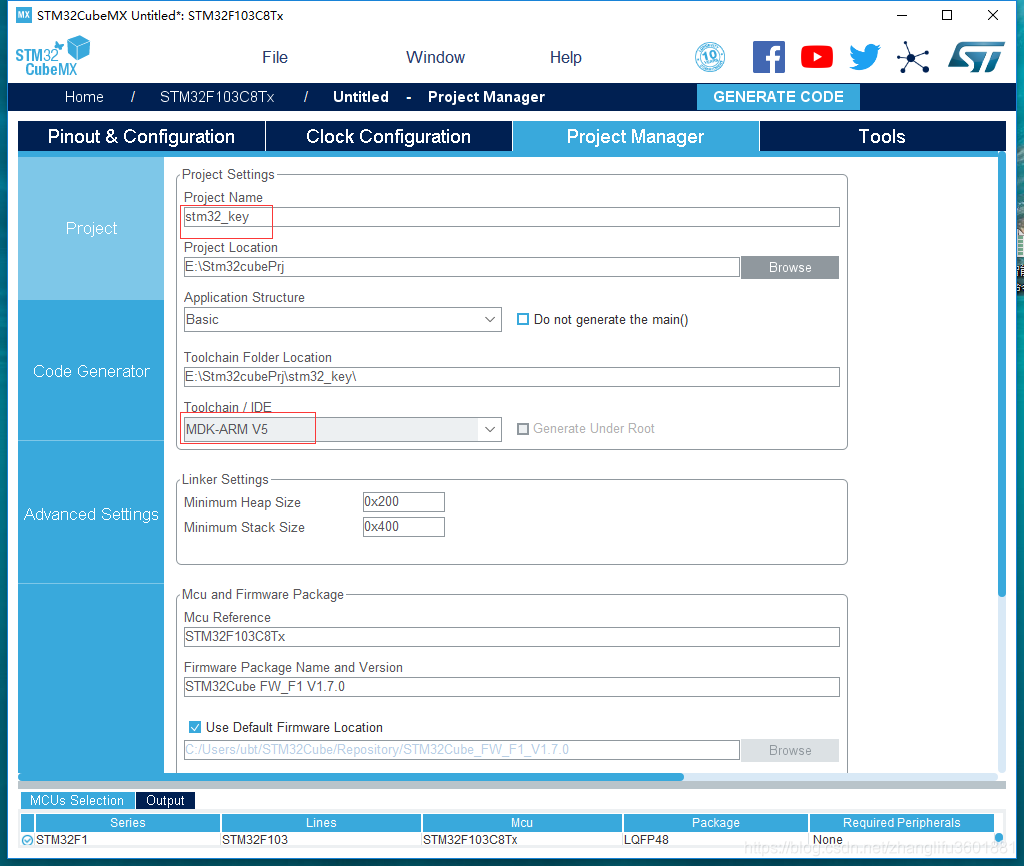Click the STM32CubeMX logo icon
The height and width of the screenshot is (866, 1024).
tap(52, 56)
